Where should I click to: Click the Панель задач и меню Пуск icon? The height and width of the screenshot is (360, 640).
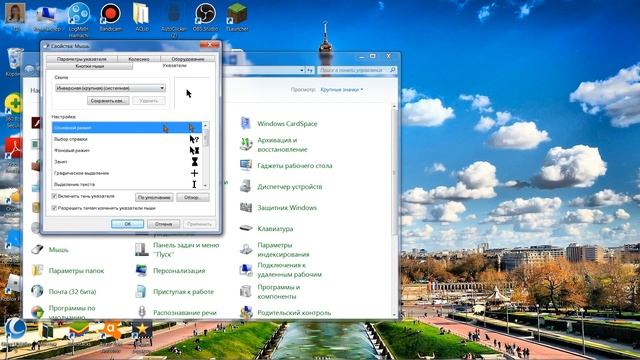click(x=141, y=249)
